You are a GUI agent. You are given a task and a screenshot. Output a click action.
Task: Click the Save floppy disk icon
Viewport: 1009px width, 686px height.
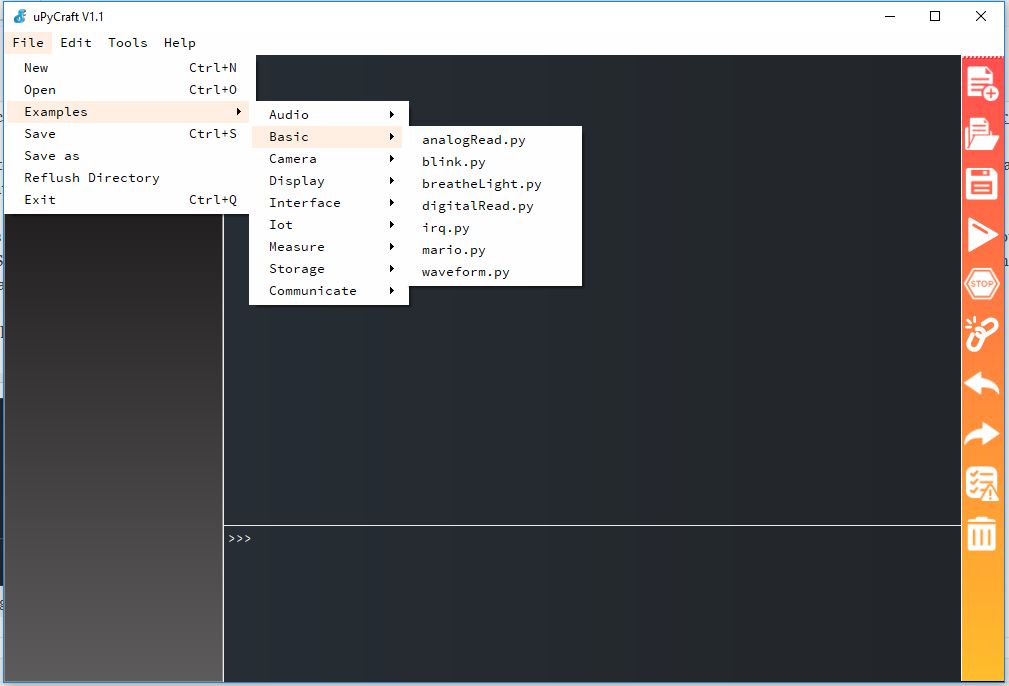click(981, 183)
